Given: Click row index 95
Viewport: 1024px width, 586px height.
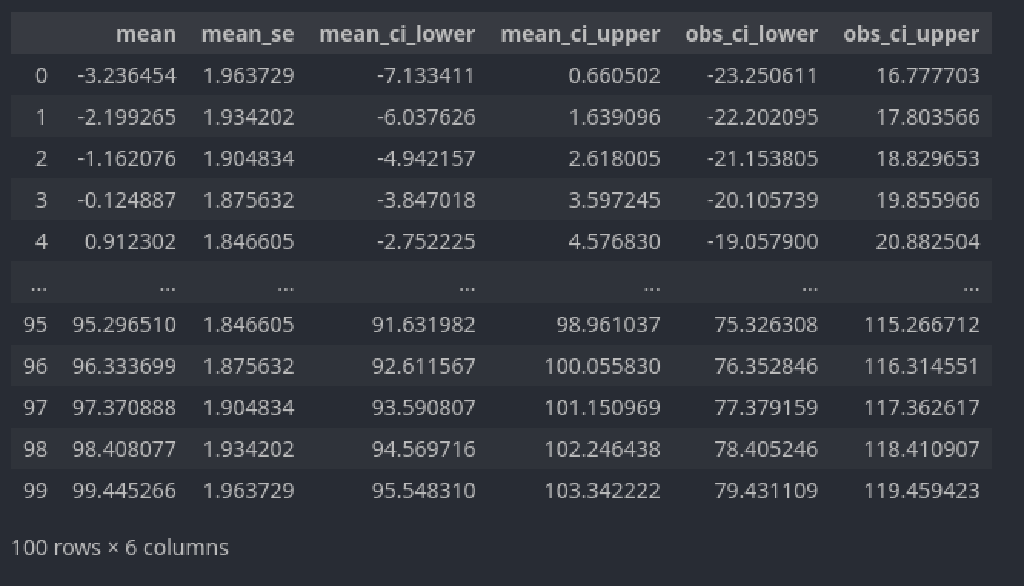Looking at the screenshot, I should (x=35, y=325).
